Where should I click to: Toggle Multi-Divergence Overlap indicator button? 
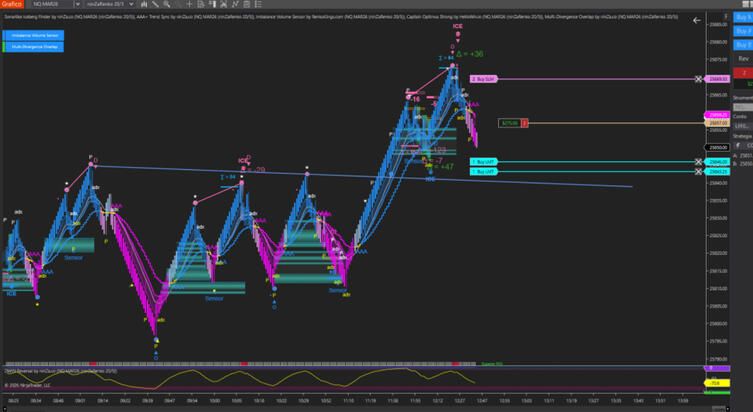[33, 46]
